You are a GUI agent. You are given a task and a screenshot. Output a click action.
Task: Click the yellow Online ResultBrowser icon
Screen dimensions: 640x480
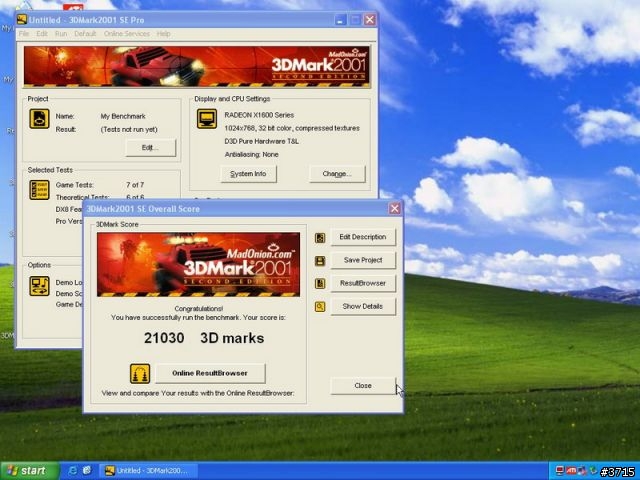click(140, 374)
